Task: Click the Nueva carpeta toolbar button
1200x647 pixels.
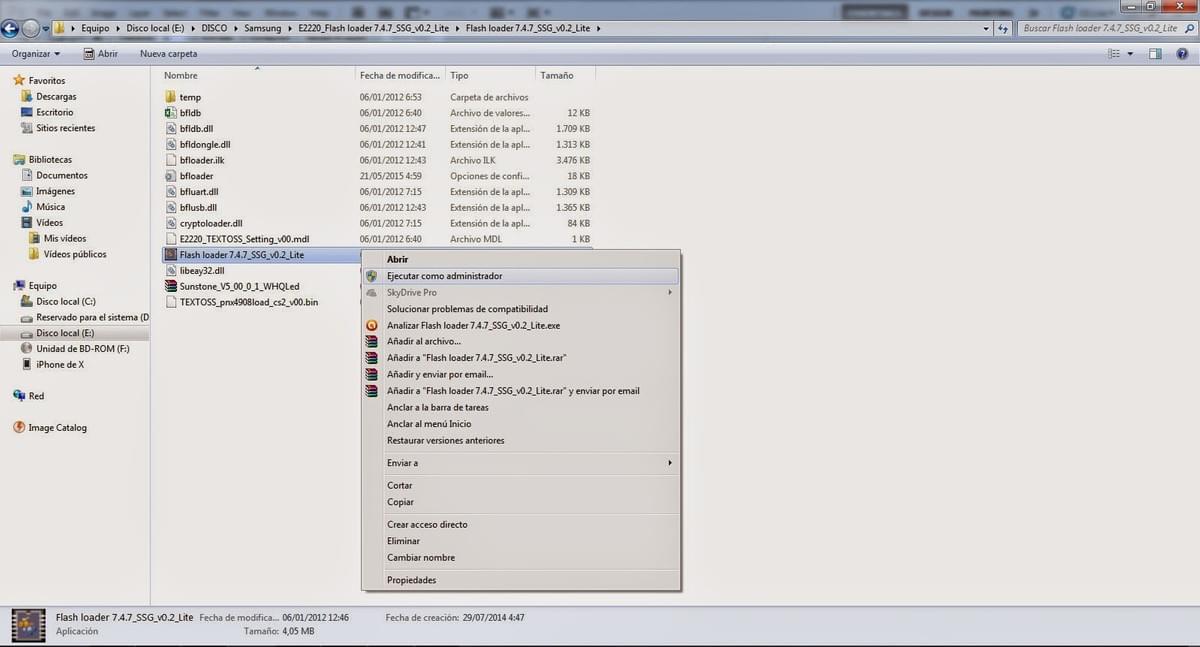Action: coord(169,54)
